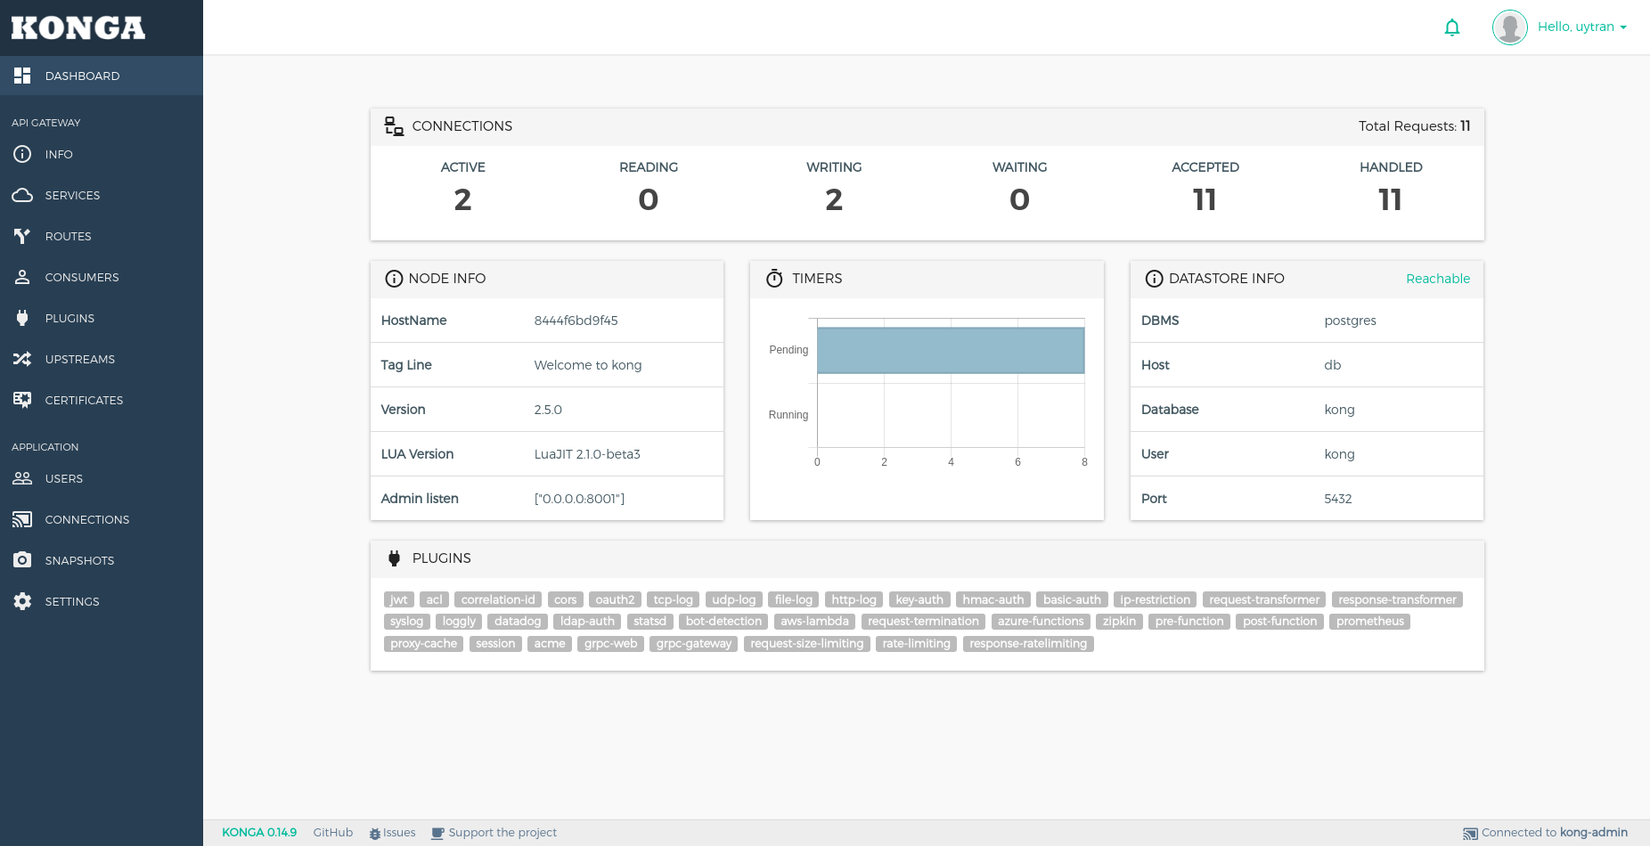Open the Plugins plug icon in sidebar
1650x846 pixels.
coord(22,318)
